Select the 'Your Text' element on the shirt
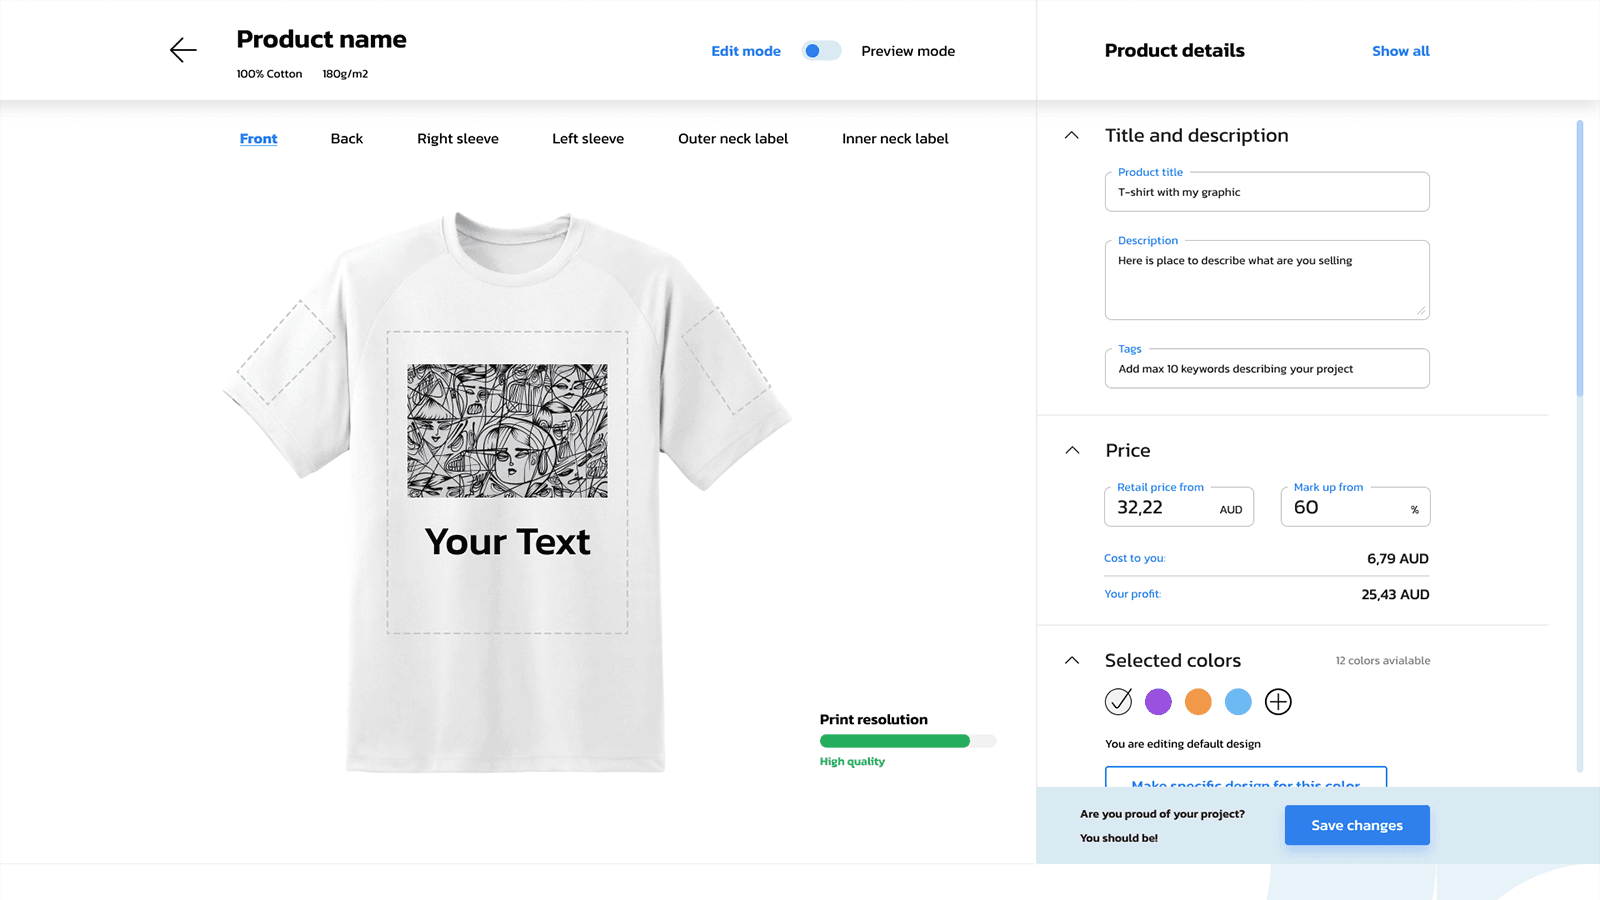Image resolution: width=1600 pixels, height=900 pixels. [506, 542]
